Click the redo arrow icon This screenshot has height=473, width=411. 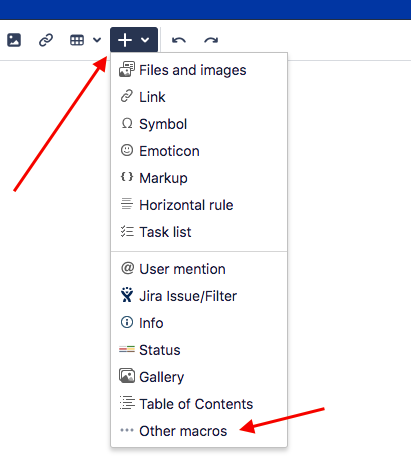click(x=211, y=40)
